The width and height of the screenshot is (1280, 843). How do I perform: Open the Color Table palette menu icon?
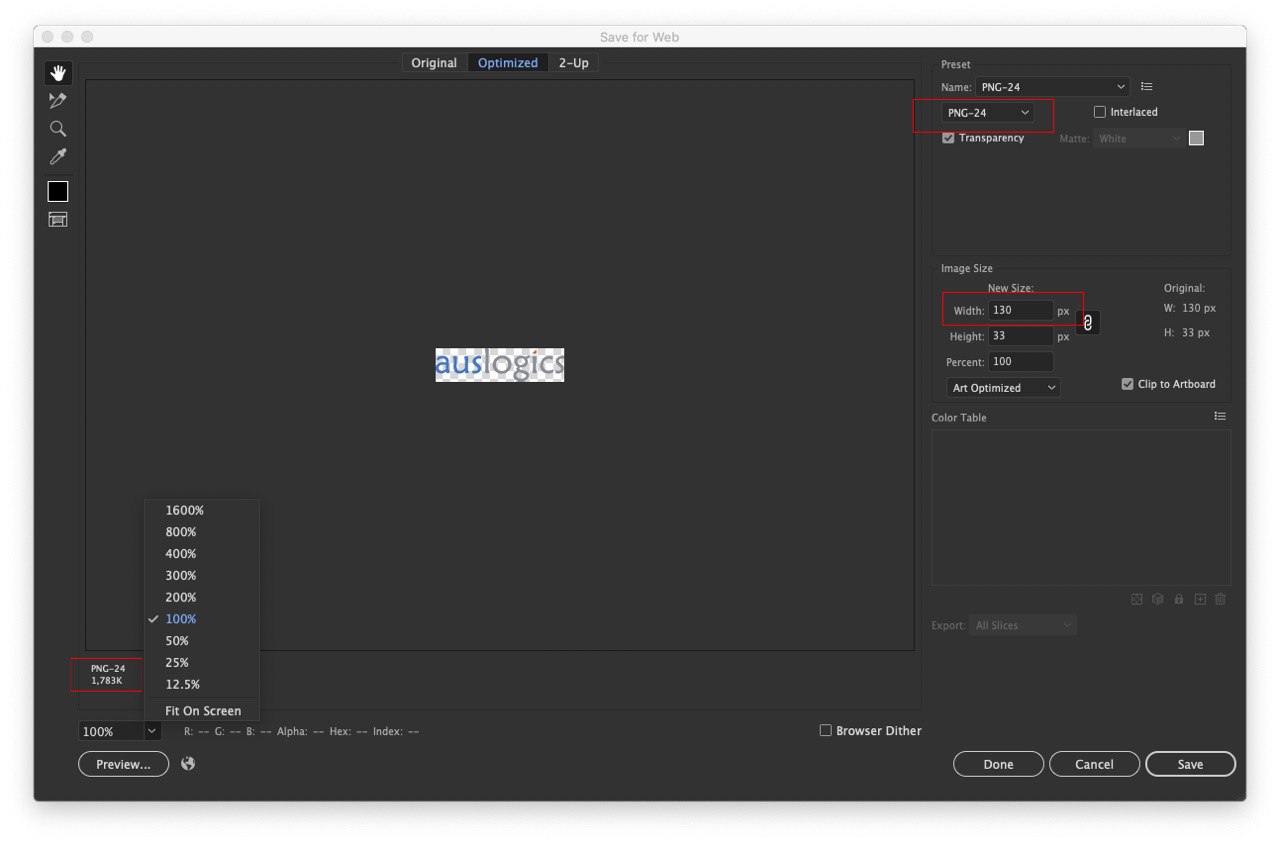coord(1220,416)
